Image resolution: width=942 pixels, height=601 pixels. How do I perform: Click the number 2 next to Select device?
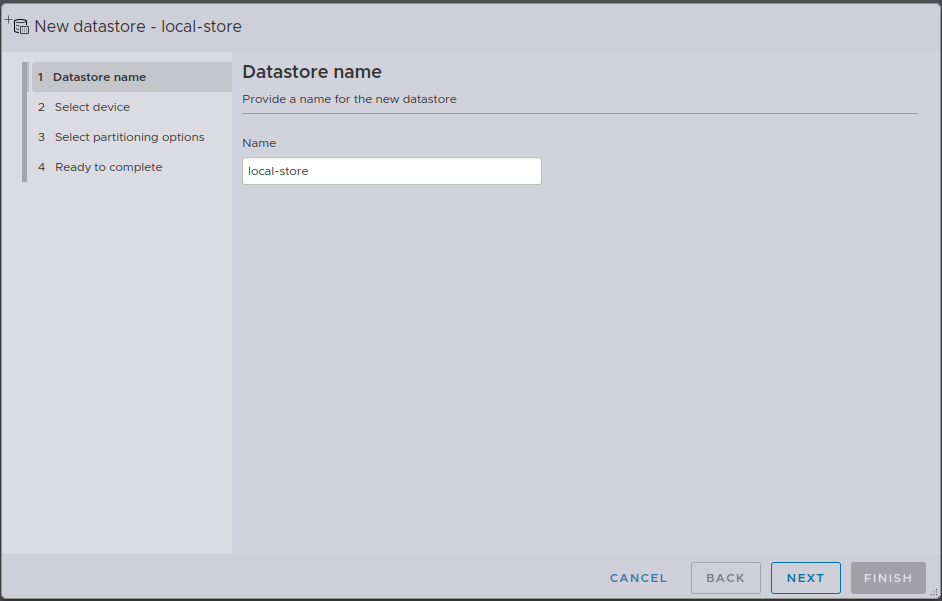41,106
